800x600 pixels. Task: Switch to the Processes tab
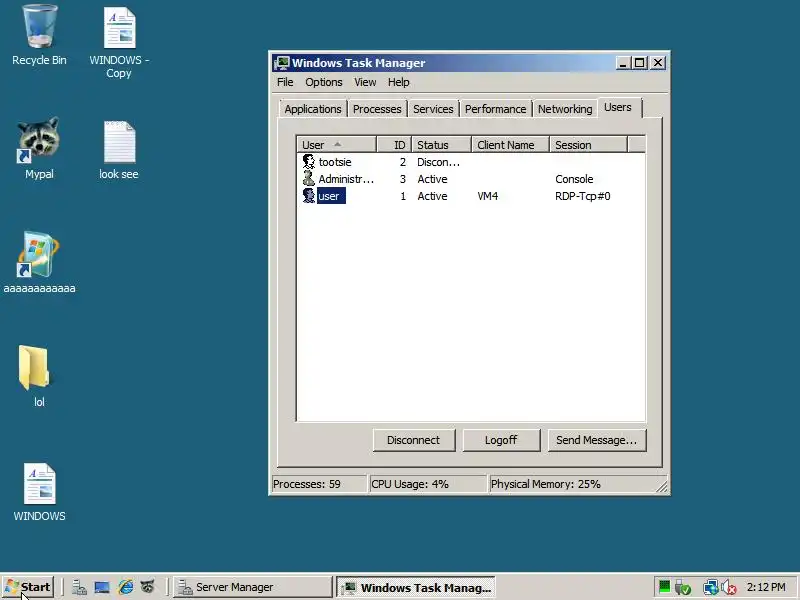pyautogui.click(x=377, y=109)
